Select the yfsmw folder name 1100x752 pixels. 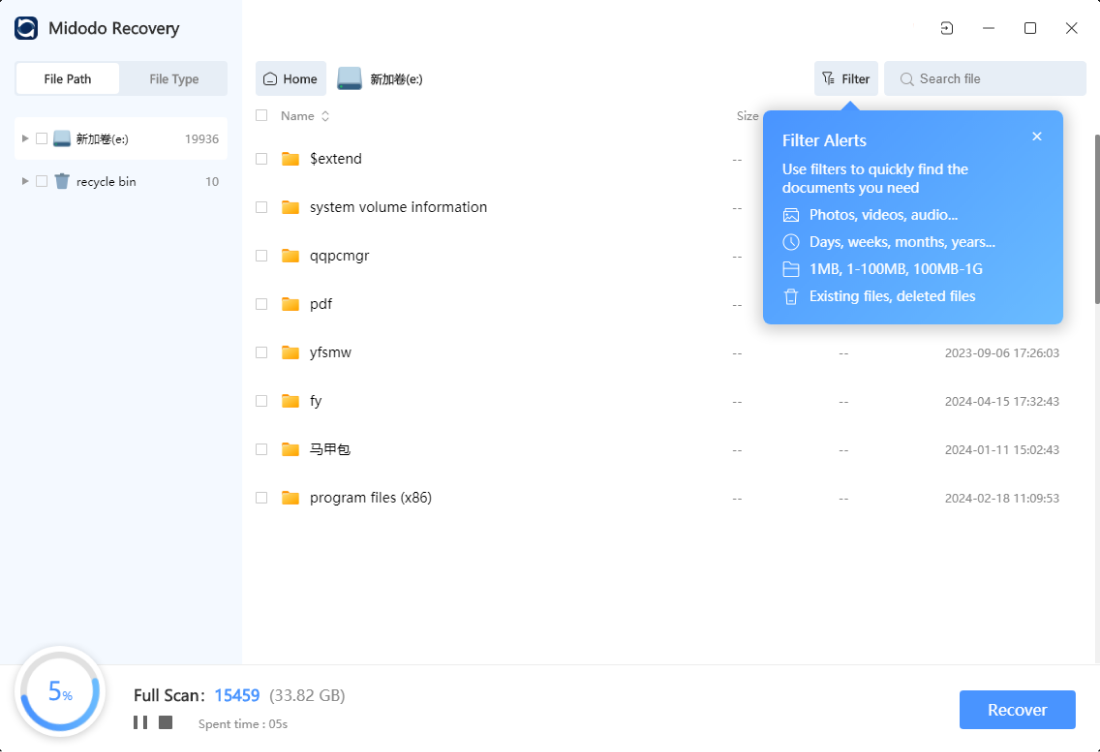[330, 353]
